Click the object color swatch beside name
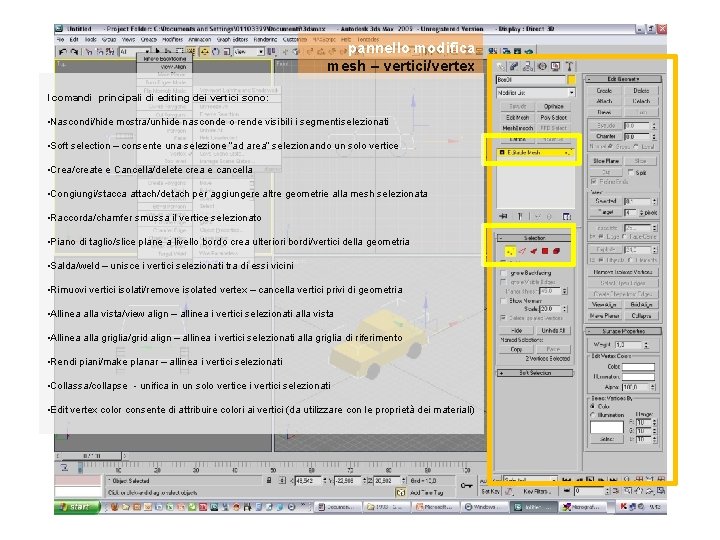This screenshot has height=540, width=720. (x=571, y=80)
